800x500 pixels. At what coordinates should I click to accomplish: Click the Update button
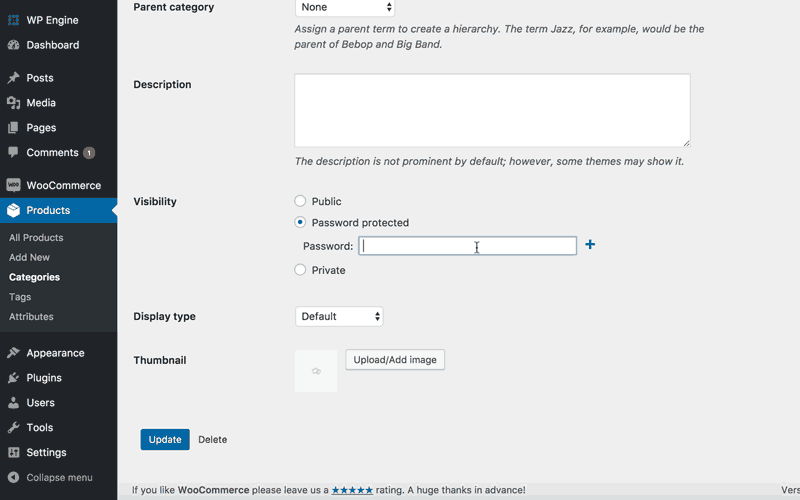coord(165,439)
